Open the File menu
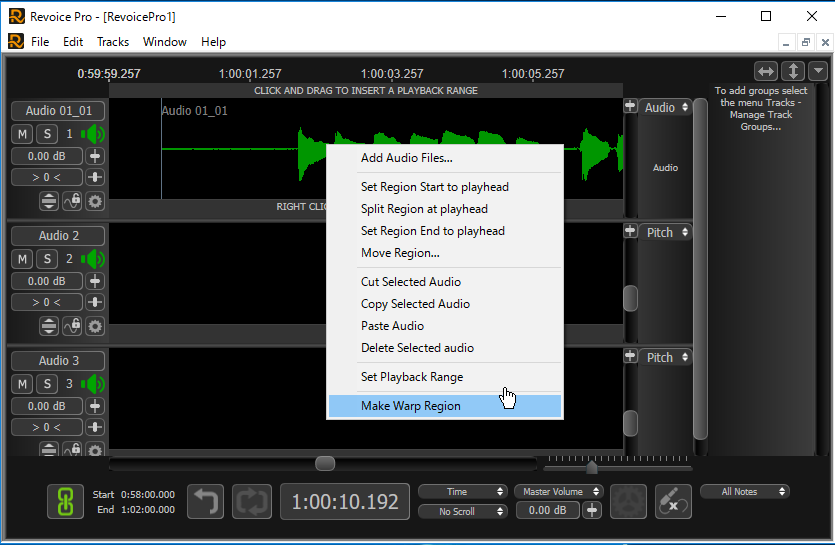 (40, 42)
